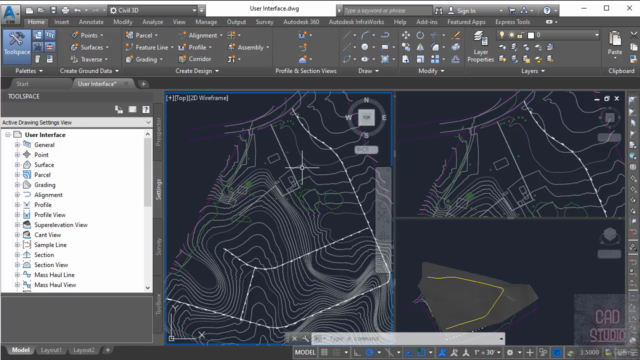
Task: Click the Plot printer icon
Action: (x=65, y=10)
